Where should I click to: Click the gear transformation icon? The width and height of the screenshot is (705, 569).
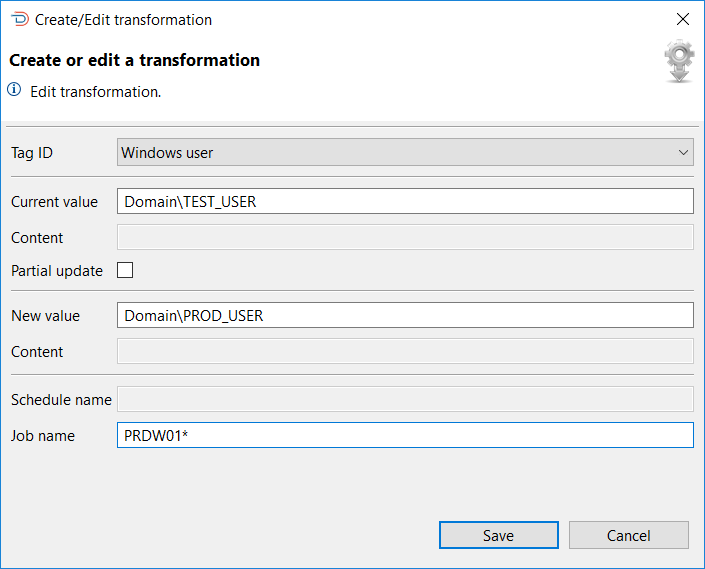tap(679, 61)
